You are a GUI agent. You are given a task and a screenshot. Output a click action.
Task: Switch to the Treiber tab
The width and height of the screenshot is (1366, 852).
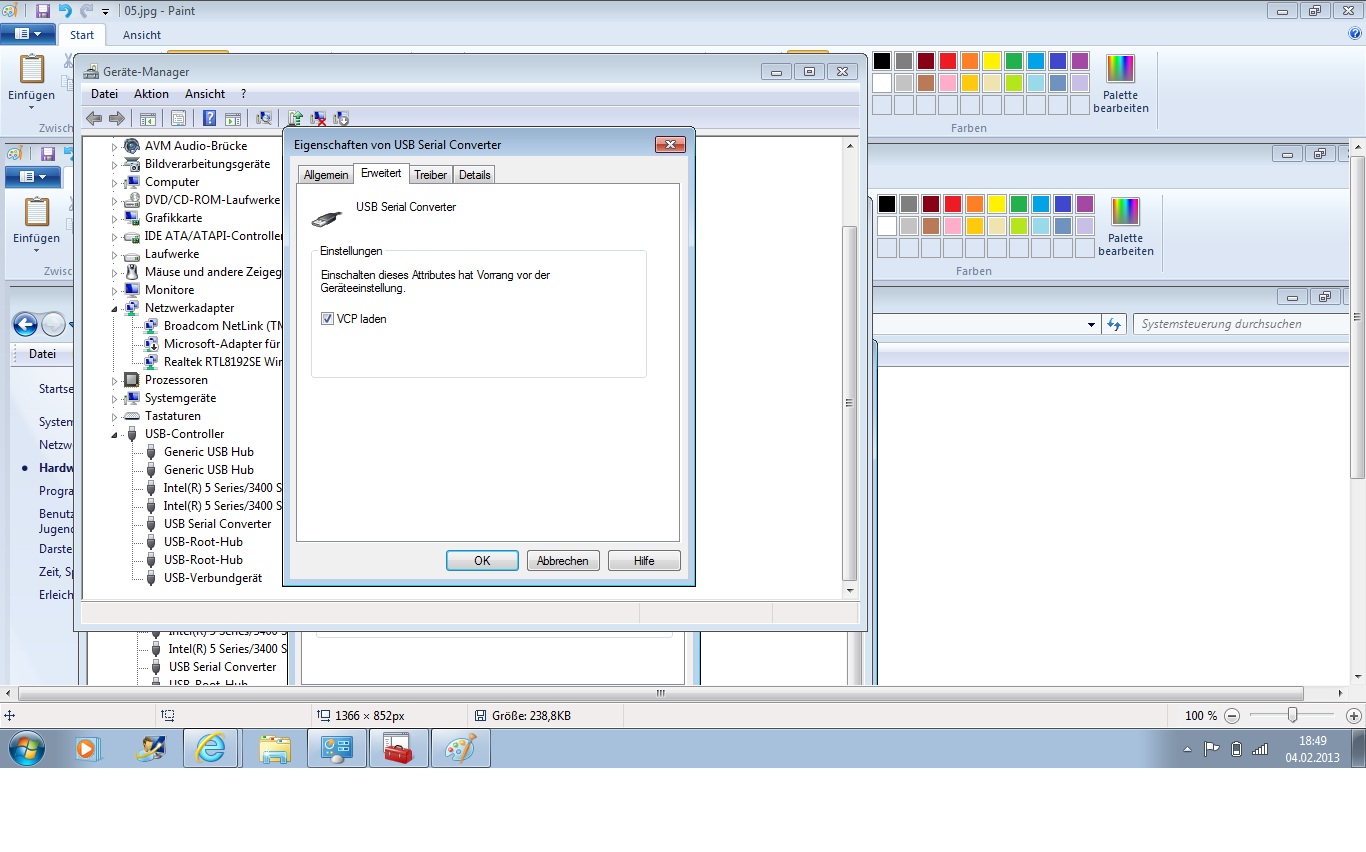(x=431, y=175)
